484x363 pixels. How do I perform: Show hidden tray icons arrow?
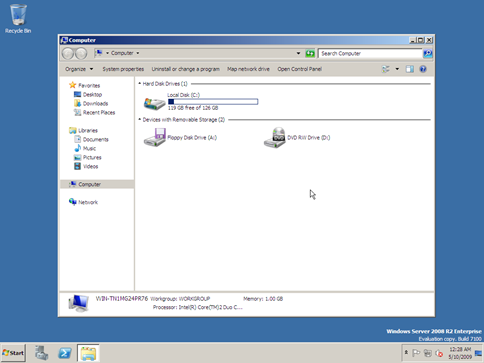click(406, 352)
